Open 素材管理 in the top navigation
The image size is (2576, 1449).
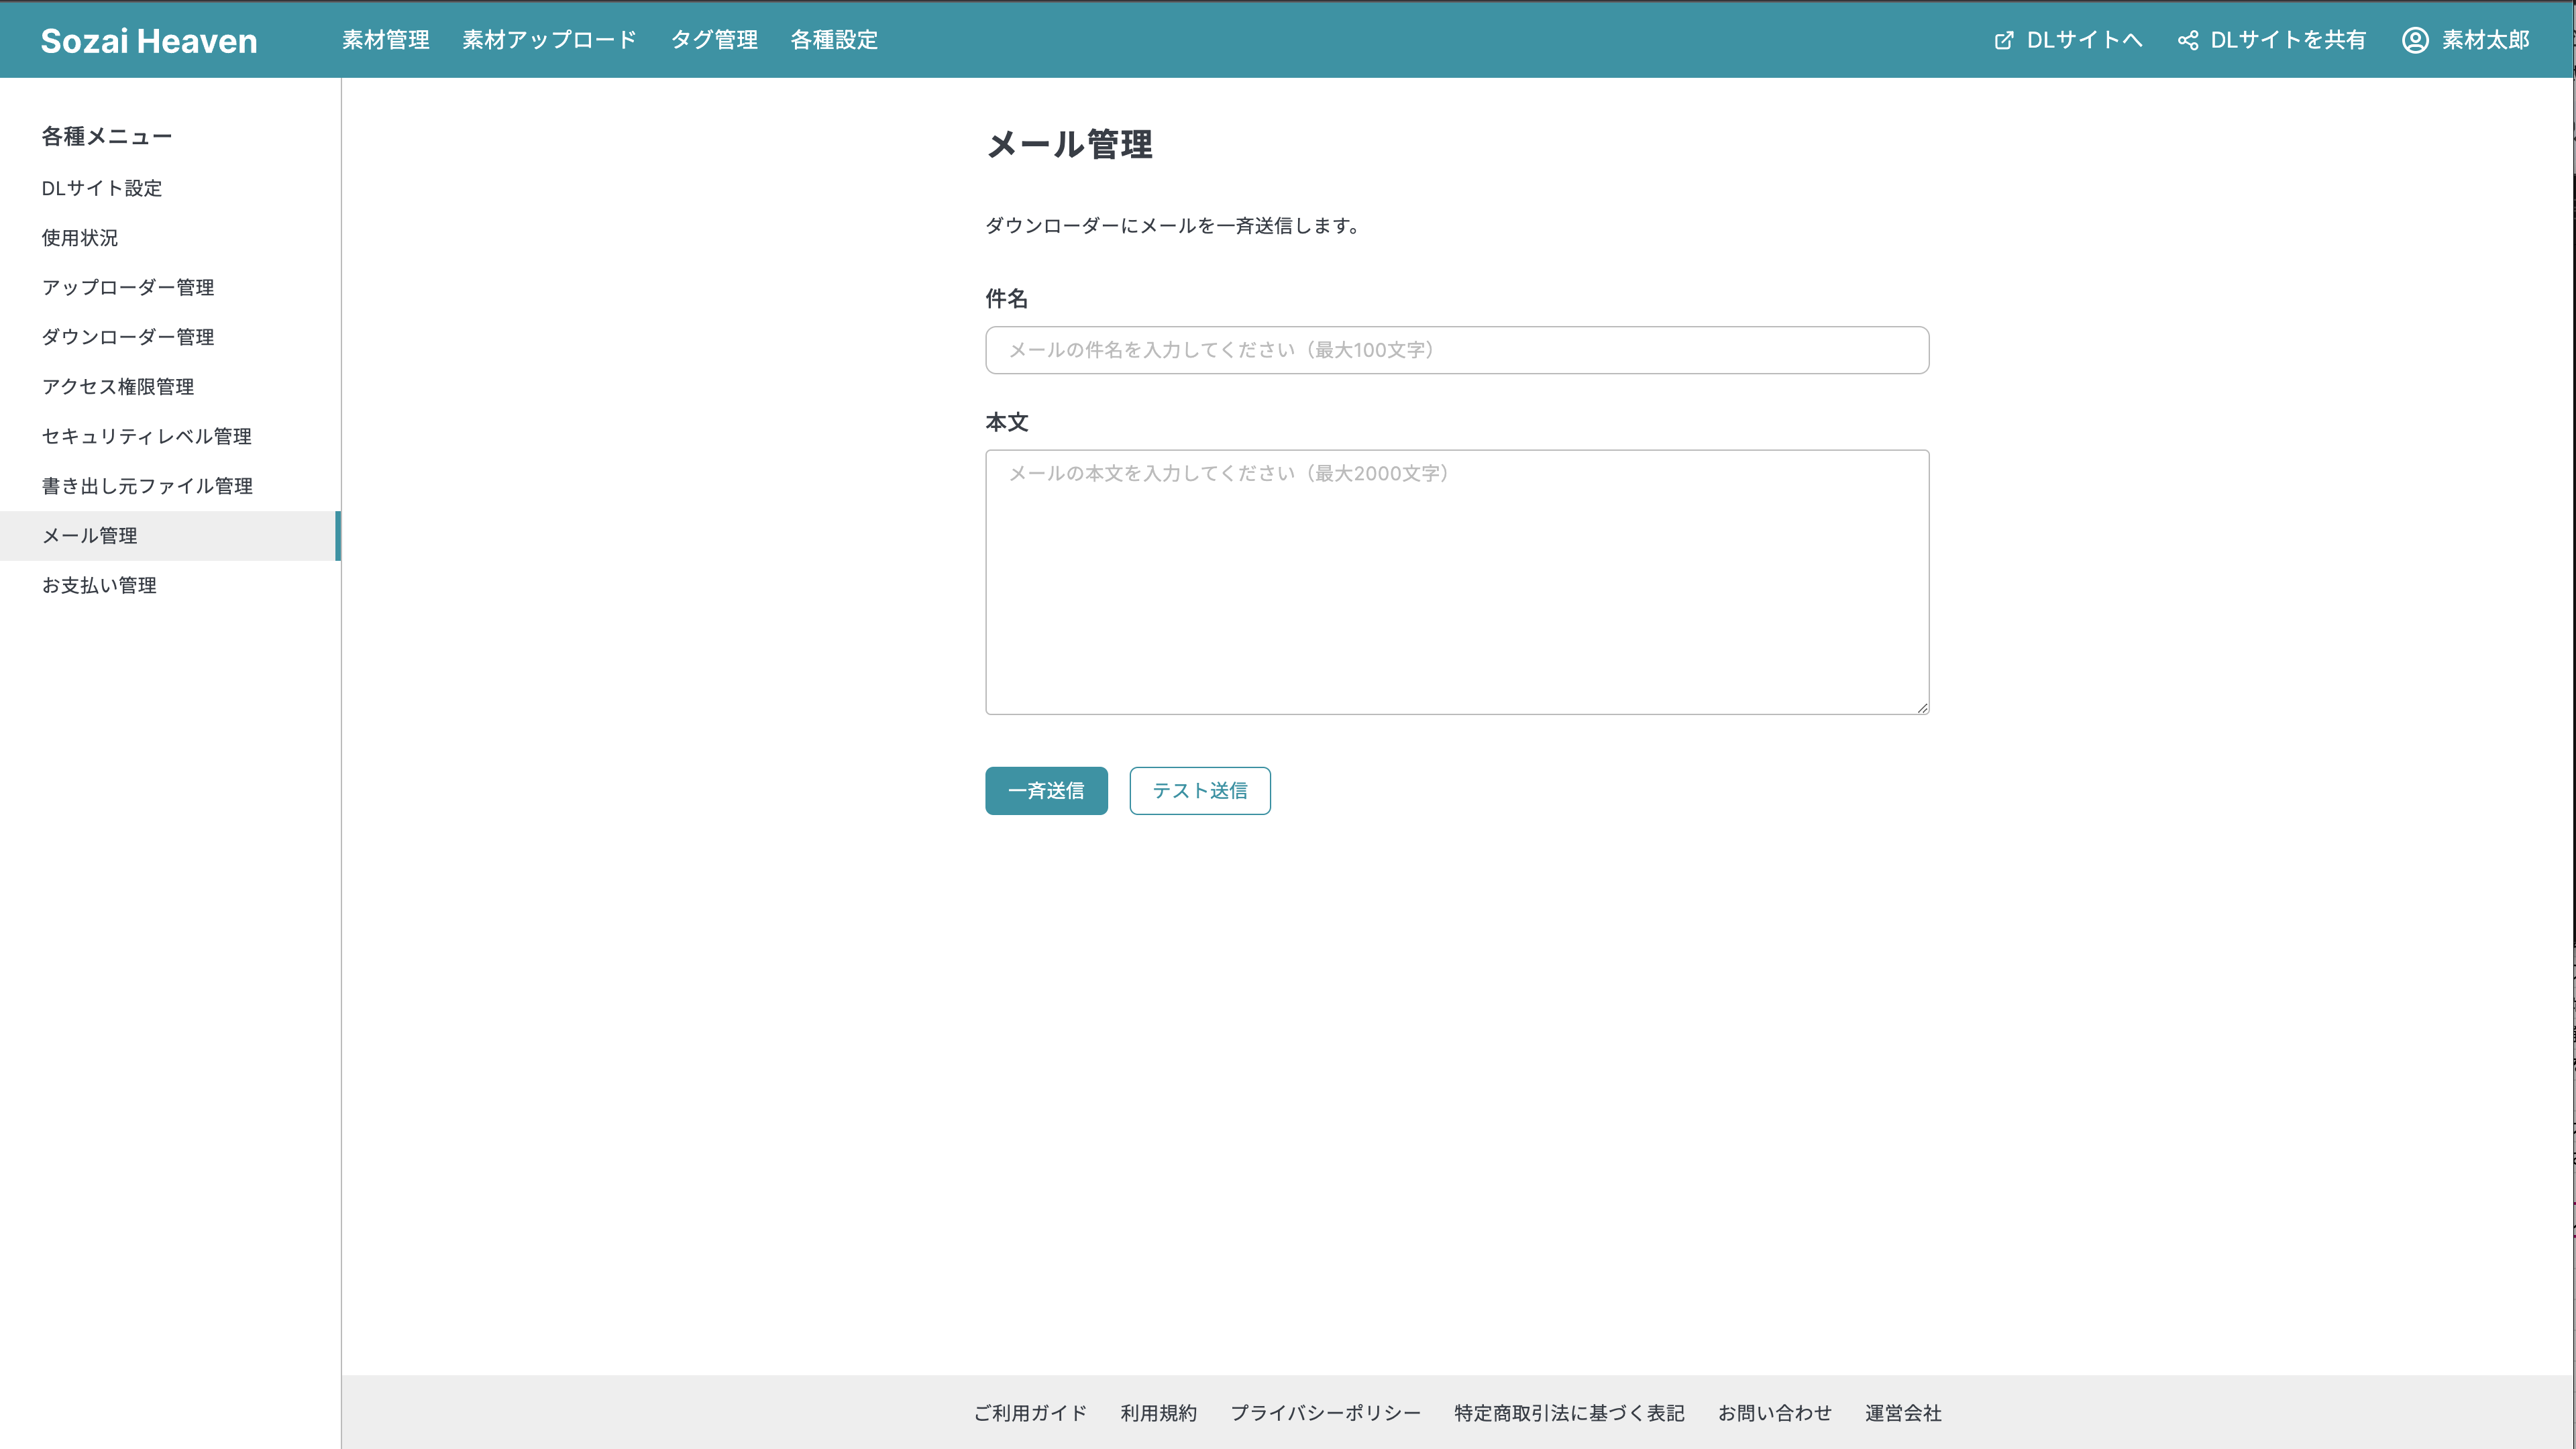pyautogui.click(x=385, y=40)
